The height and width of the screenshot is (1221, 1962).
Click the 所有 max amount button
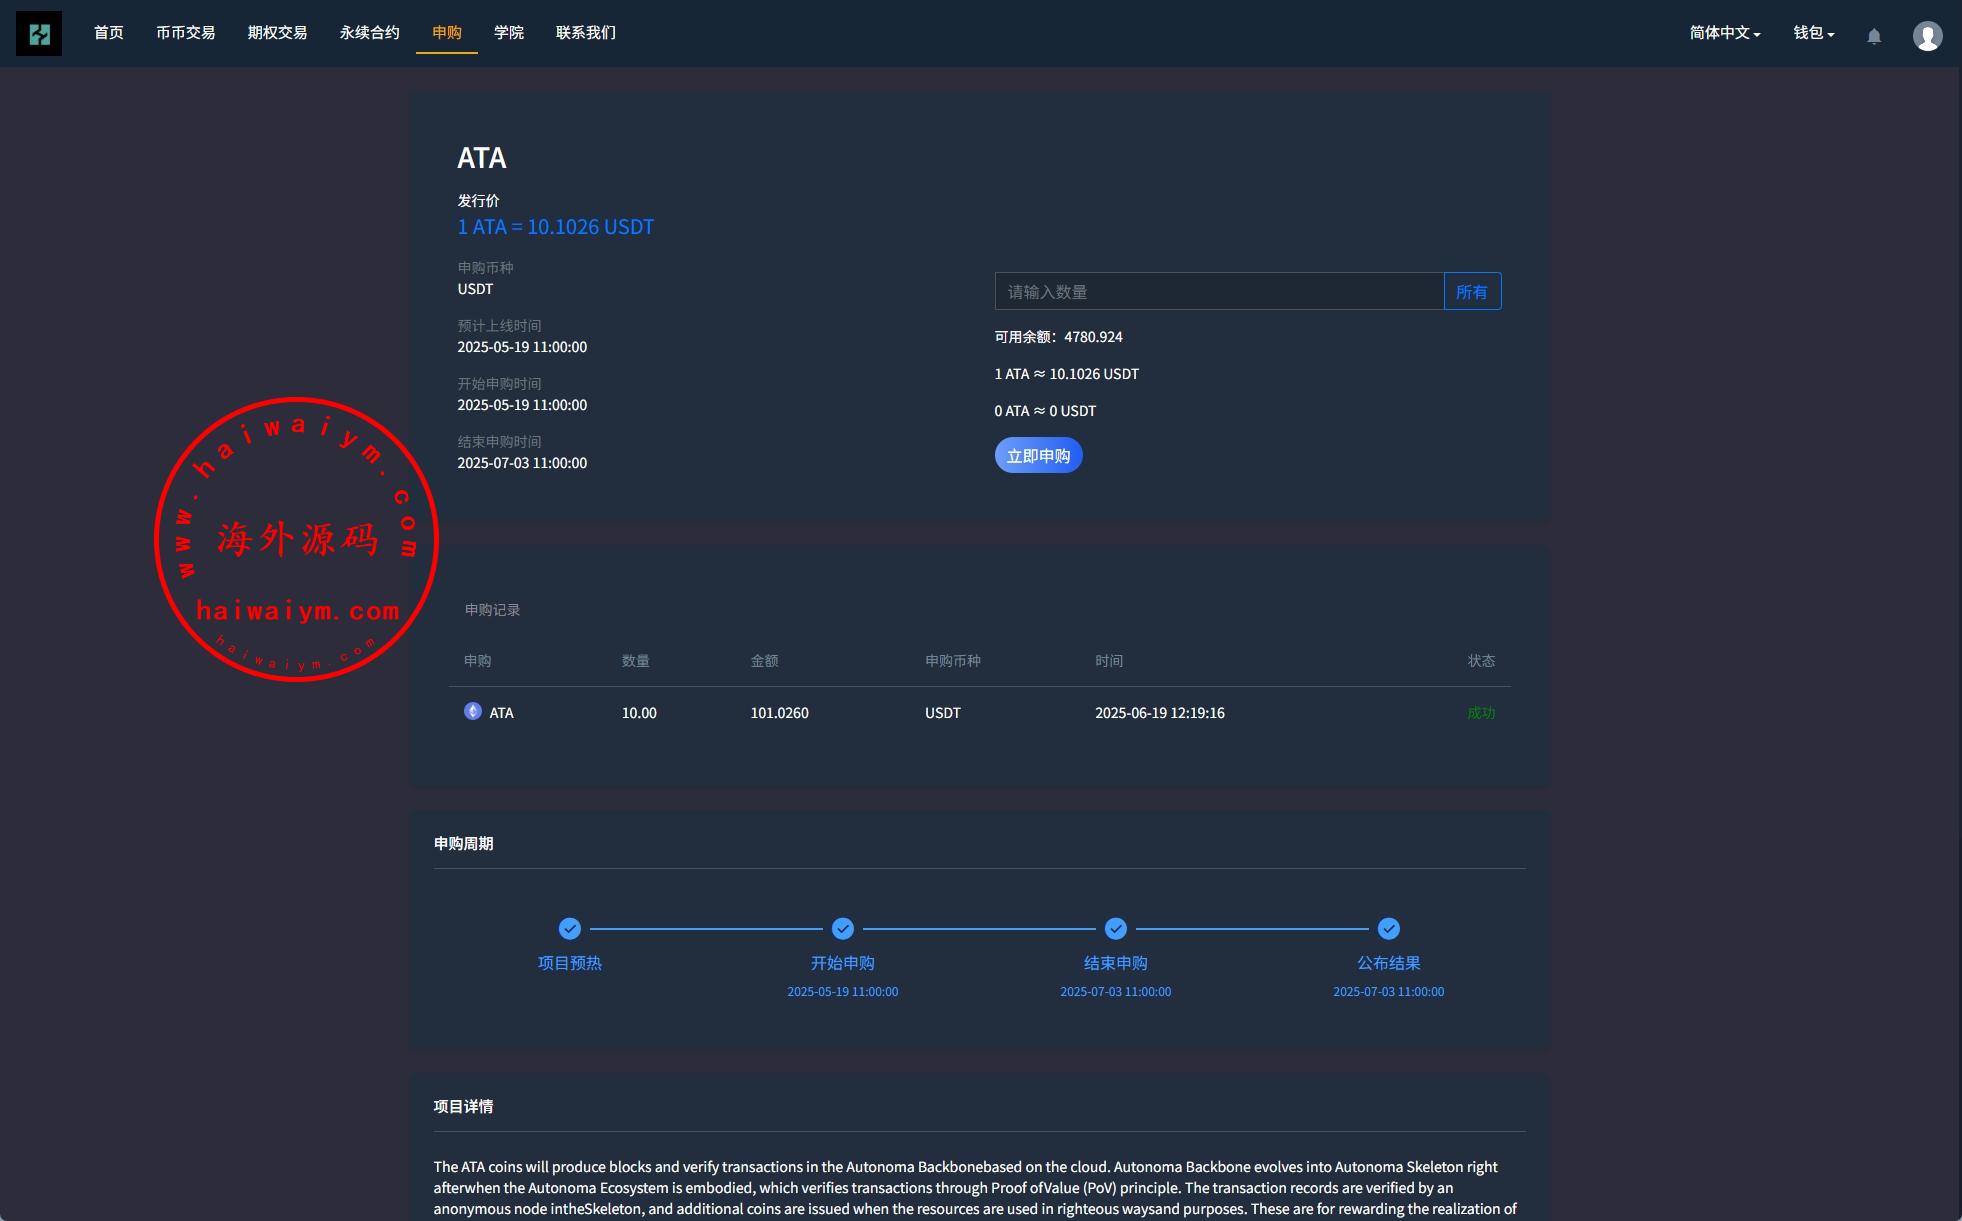[x=1472, y=292]
